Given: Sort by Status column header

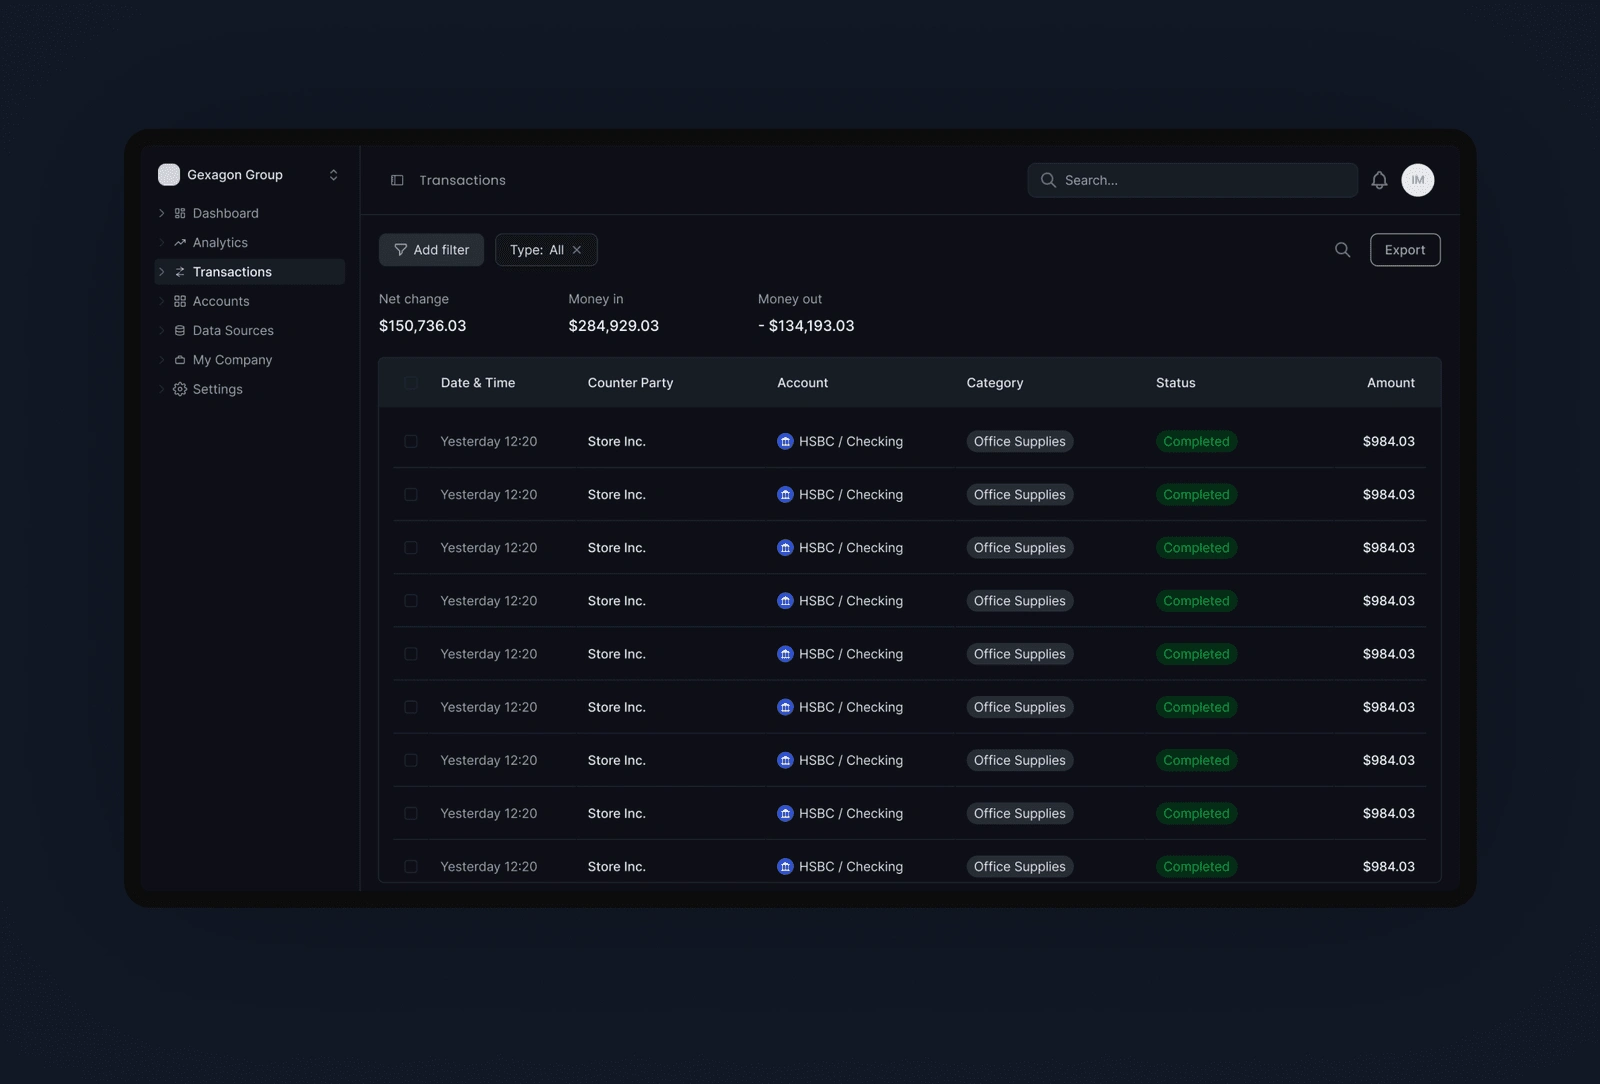Looking at the screenshot, I should (x=1175, y=383).
